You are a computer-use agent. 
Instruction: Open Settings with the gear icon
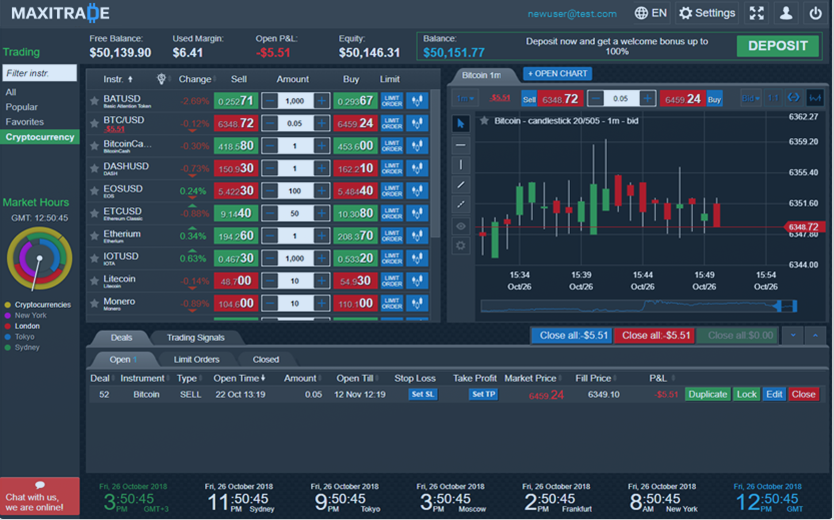click(x=707, y=13)
